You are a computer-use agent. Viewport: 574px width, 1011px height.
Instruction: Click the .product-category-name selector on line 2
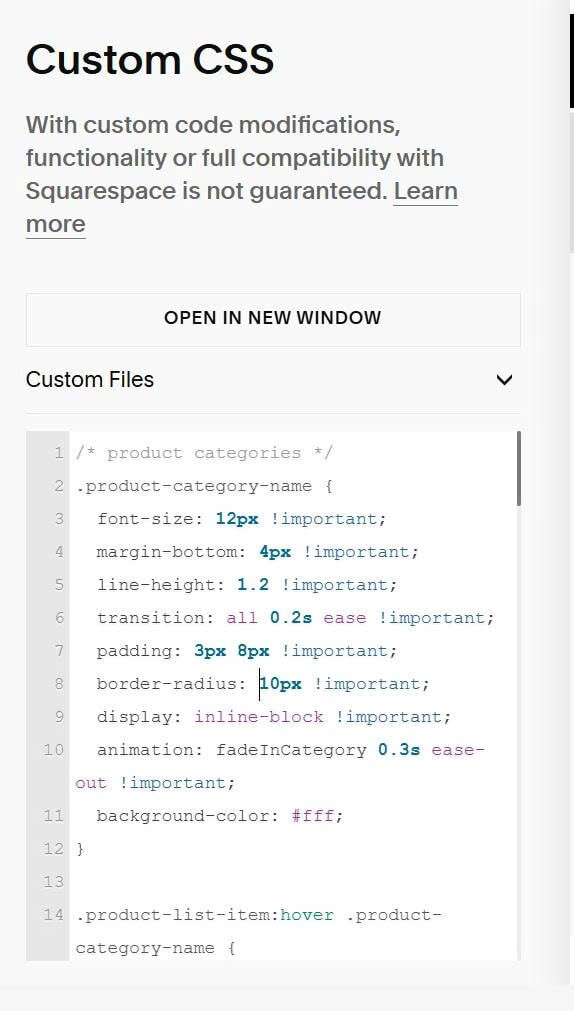[x=193, y=486]
